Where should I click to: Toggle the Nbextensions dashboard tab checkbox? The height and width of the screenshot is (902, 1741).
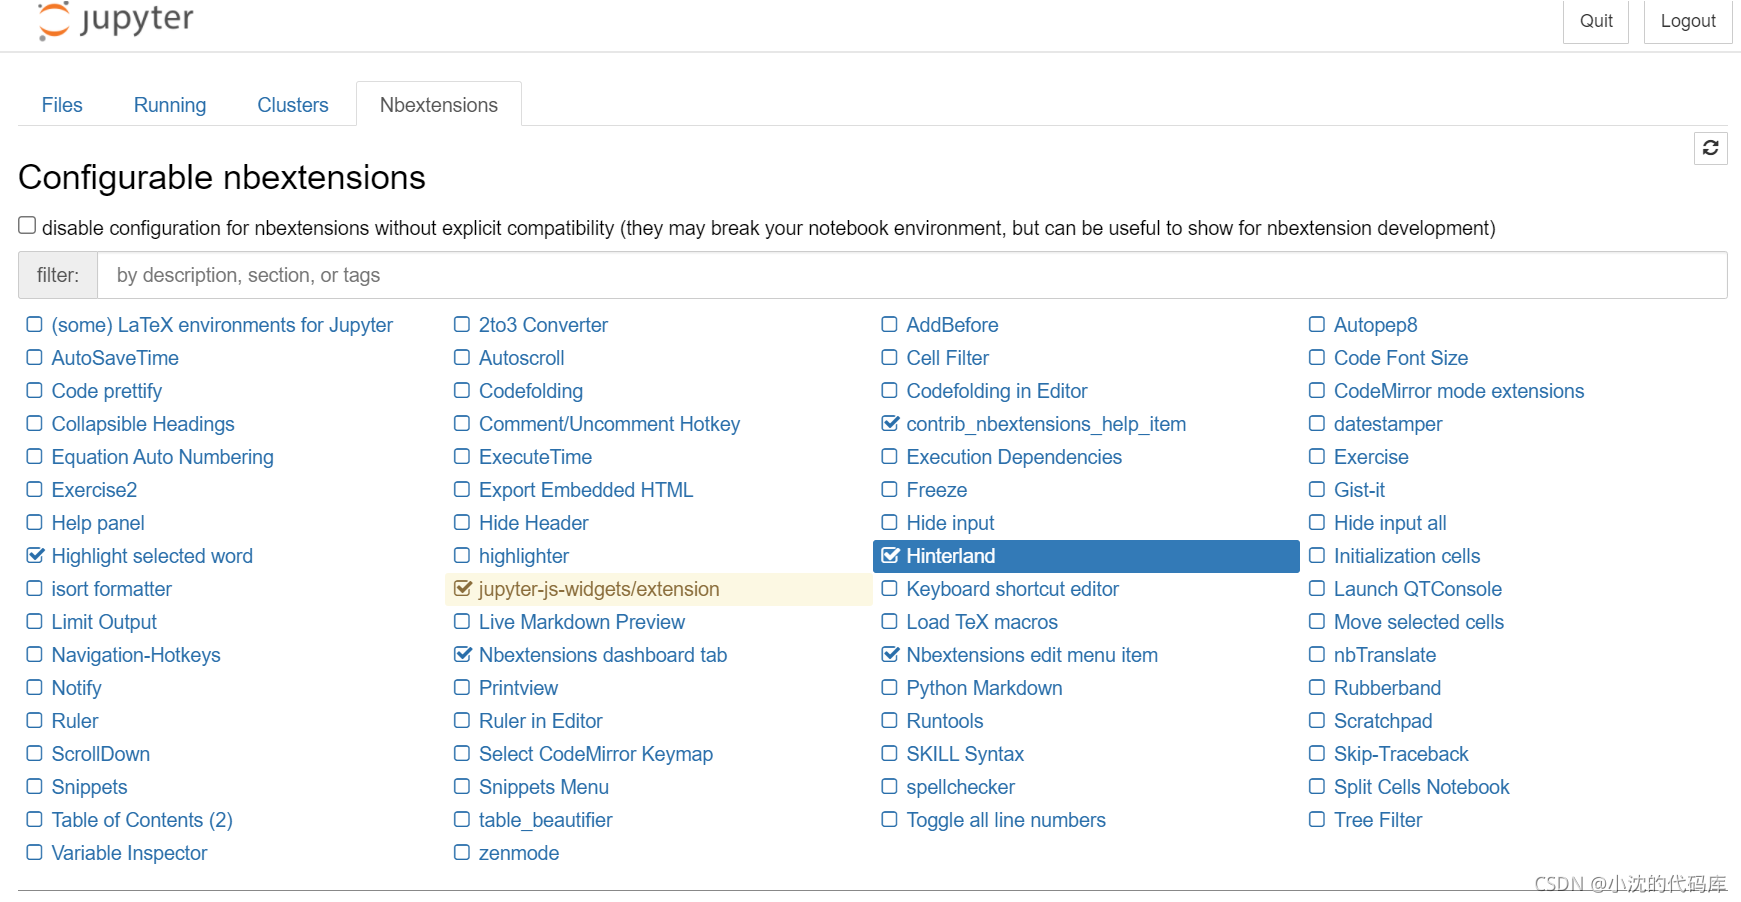pos(462,655)
